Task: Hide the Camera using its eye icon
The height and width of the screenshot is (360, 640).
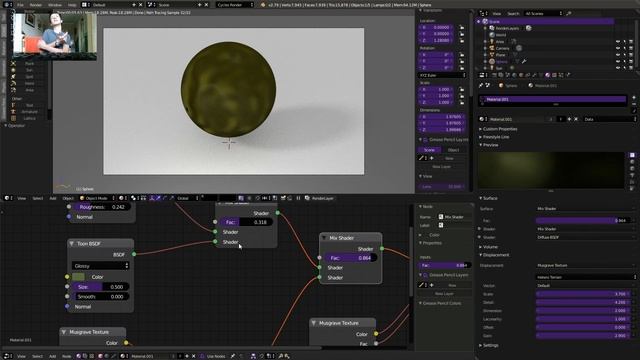Action: click(x=618, y=48)
